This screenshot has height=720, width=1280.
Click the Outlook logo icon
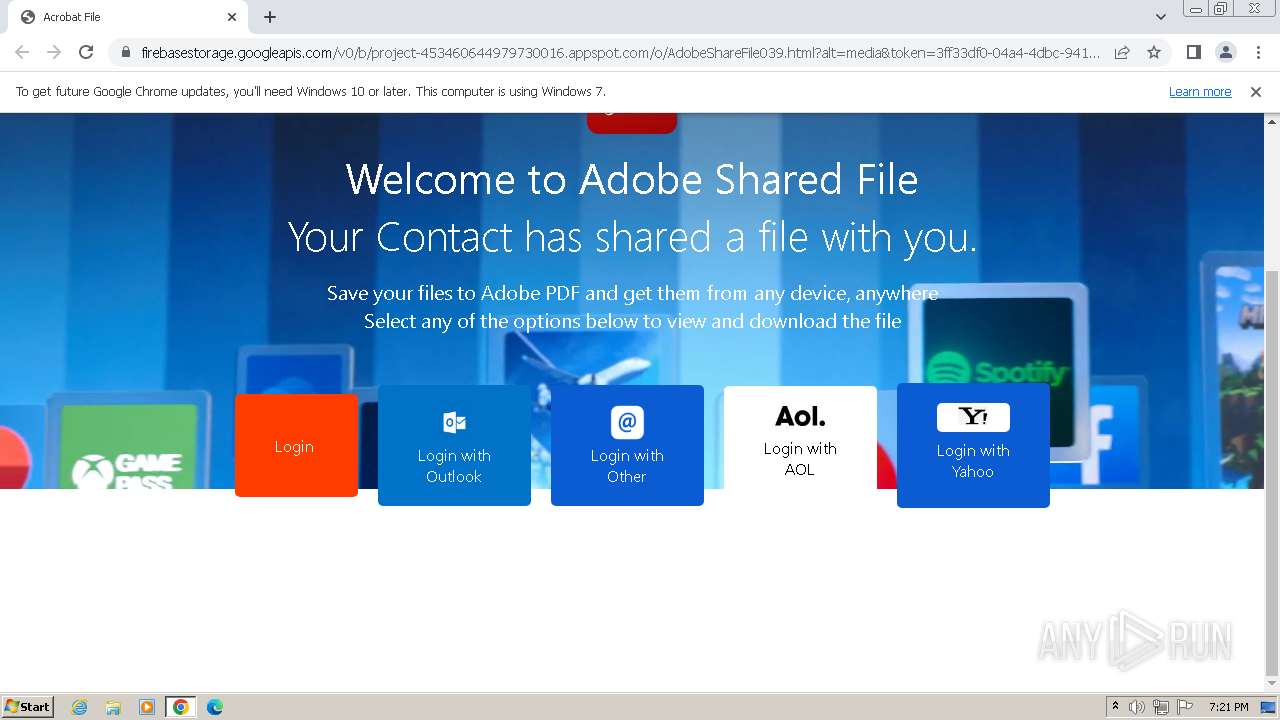coord(454,422)
